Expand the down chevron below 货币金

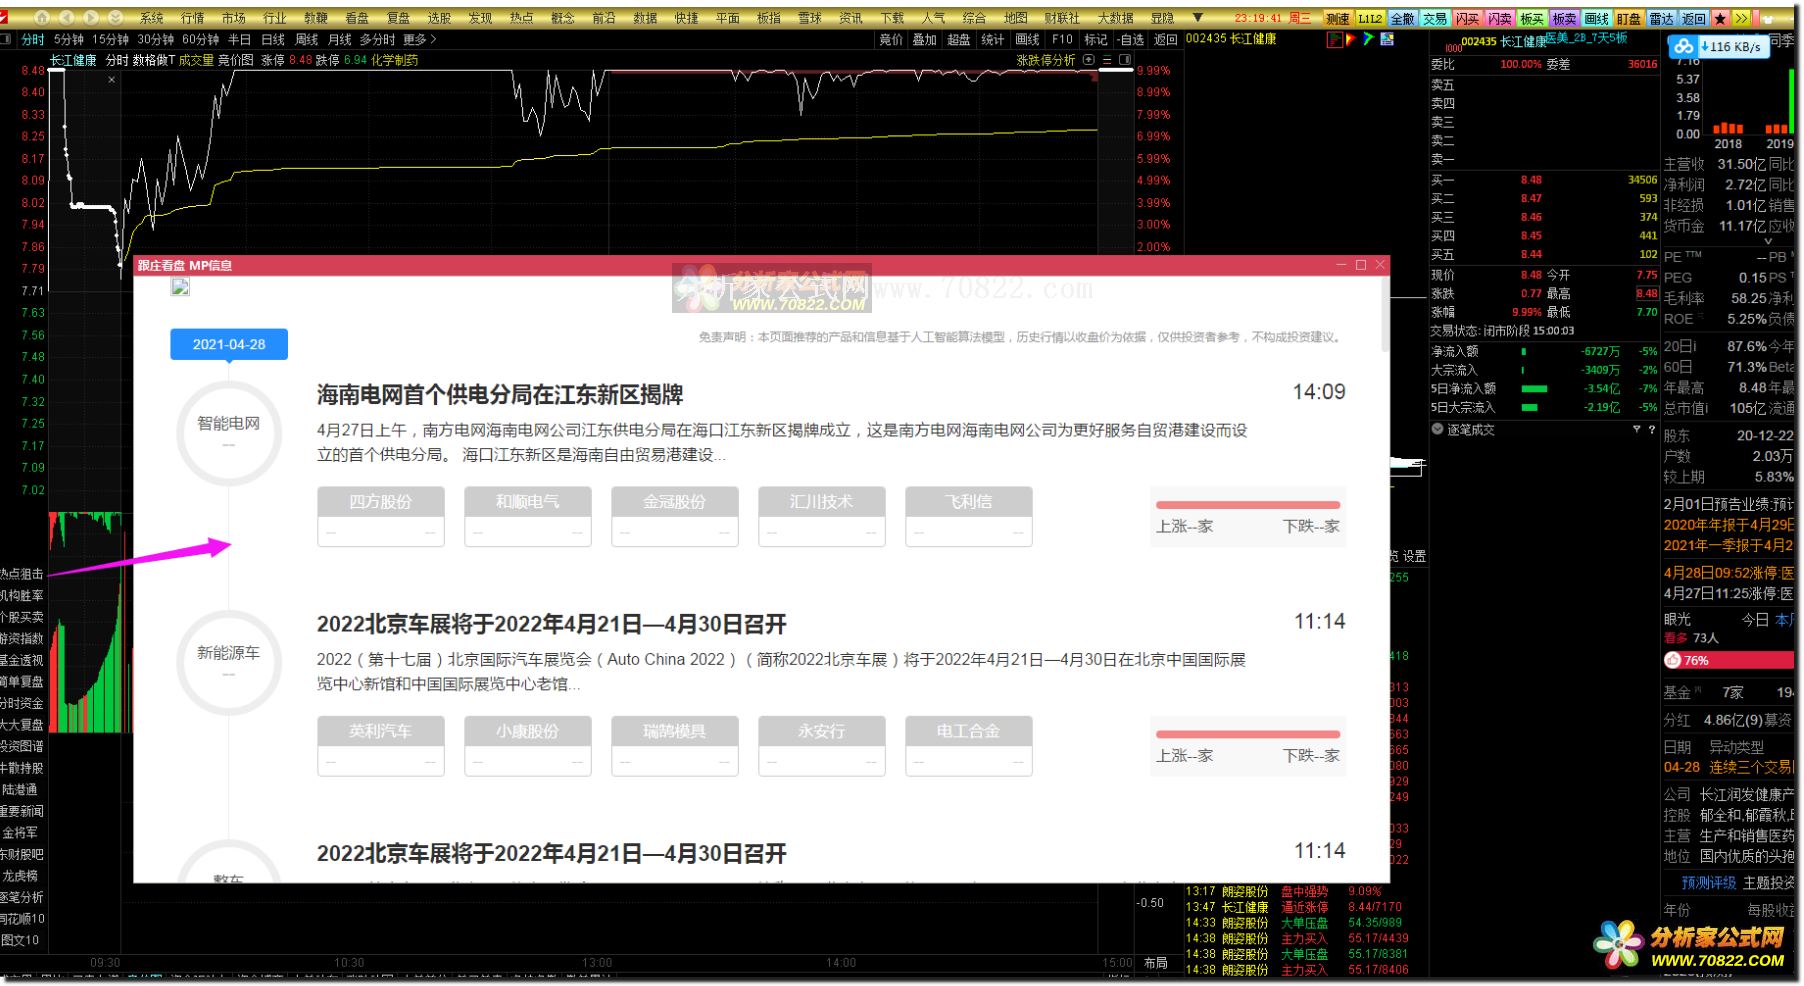pyautogui.click(x=1767, y=241)
